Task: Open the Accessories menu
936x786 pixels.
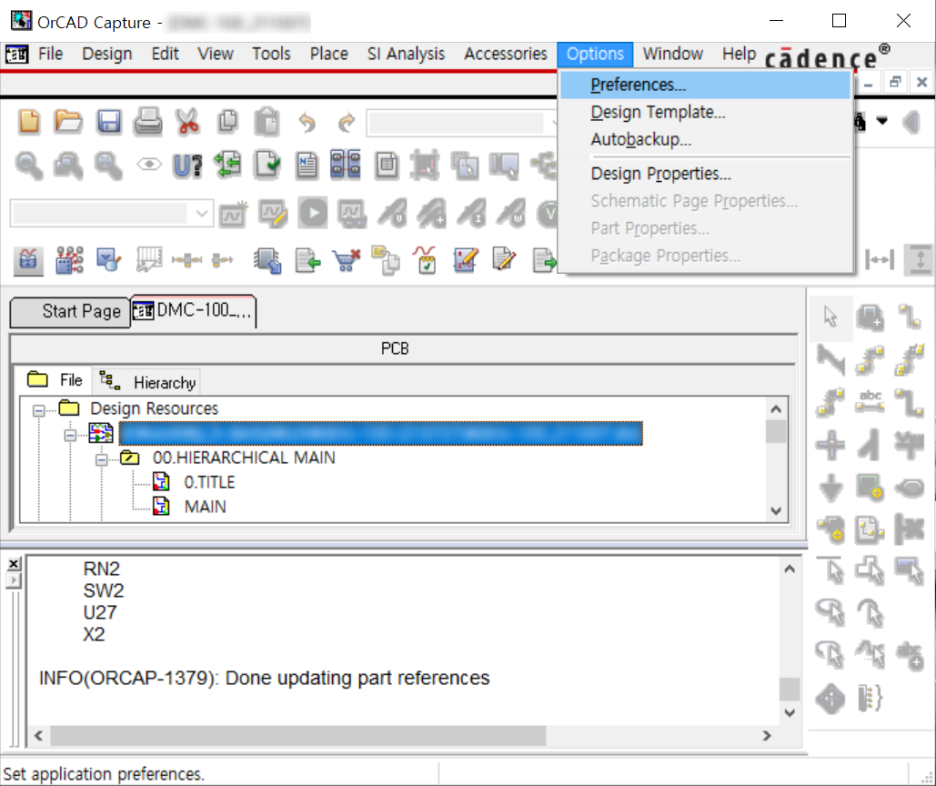Action: pyautogui.click(x=506, y=54)
